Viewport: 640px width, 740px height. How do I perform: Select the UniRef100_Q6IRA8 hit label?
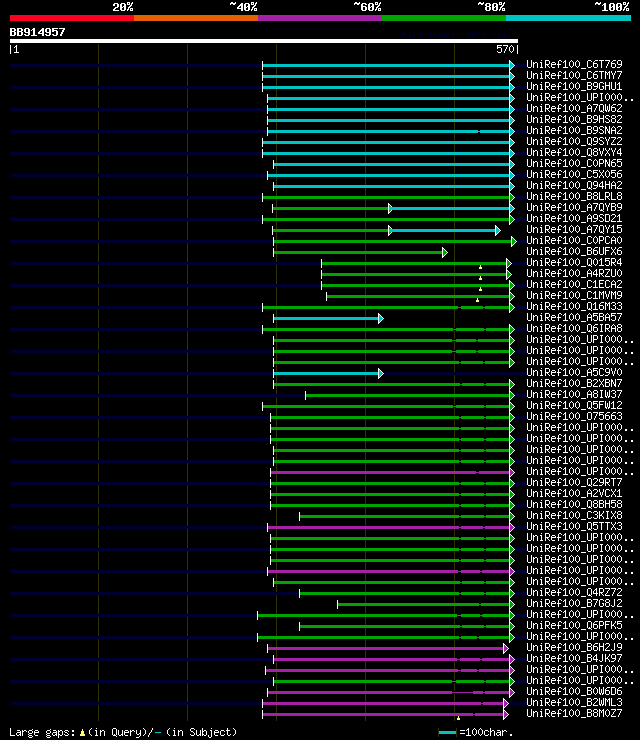[574, 328]
